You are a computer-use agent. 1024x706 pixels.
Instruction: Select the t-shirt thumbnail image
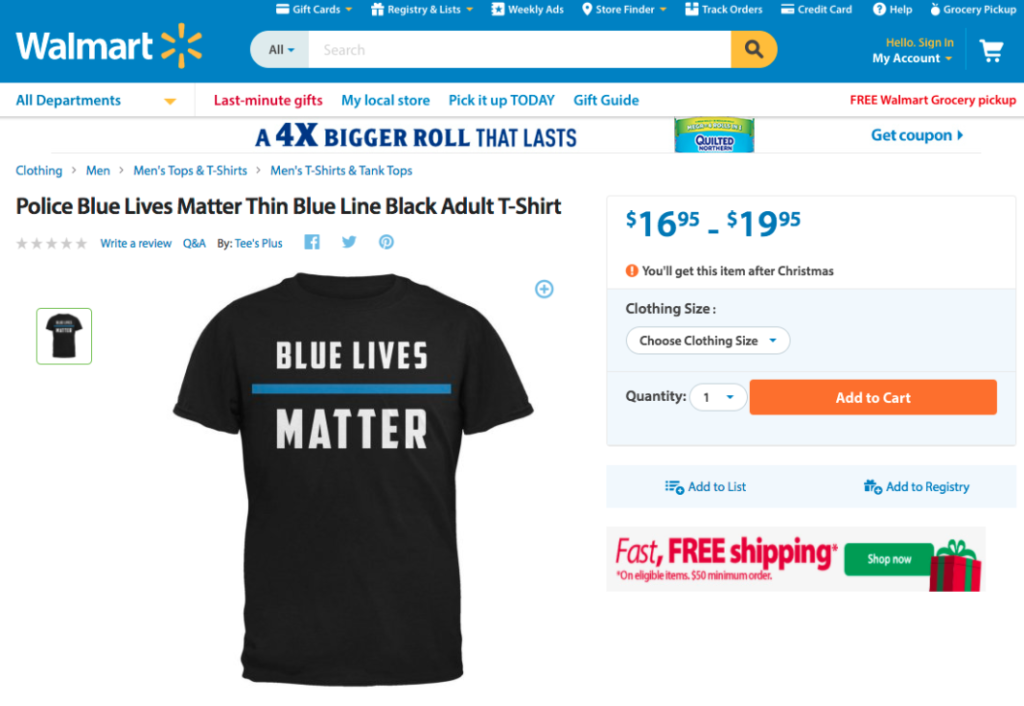coord(64,336)
